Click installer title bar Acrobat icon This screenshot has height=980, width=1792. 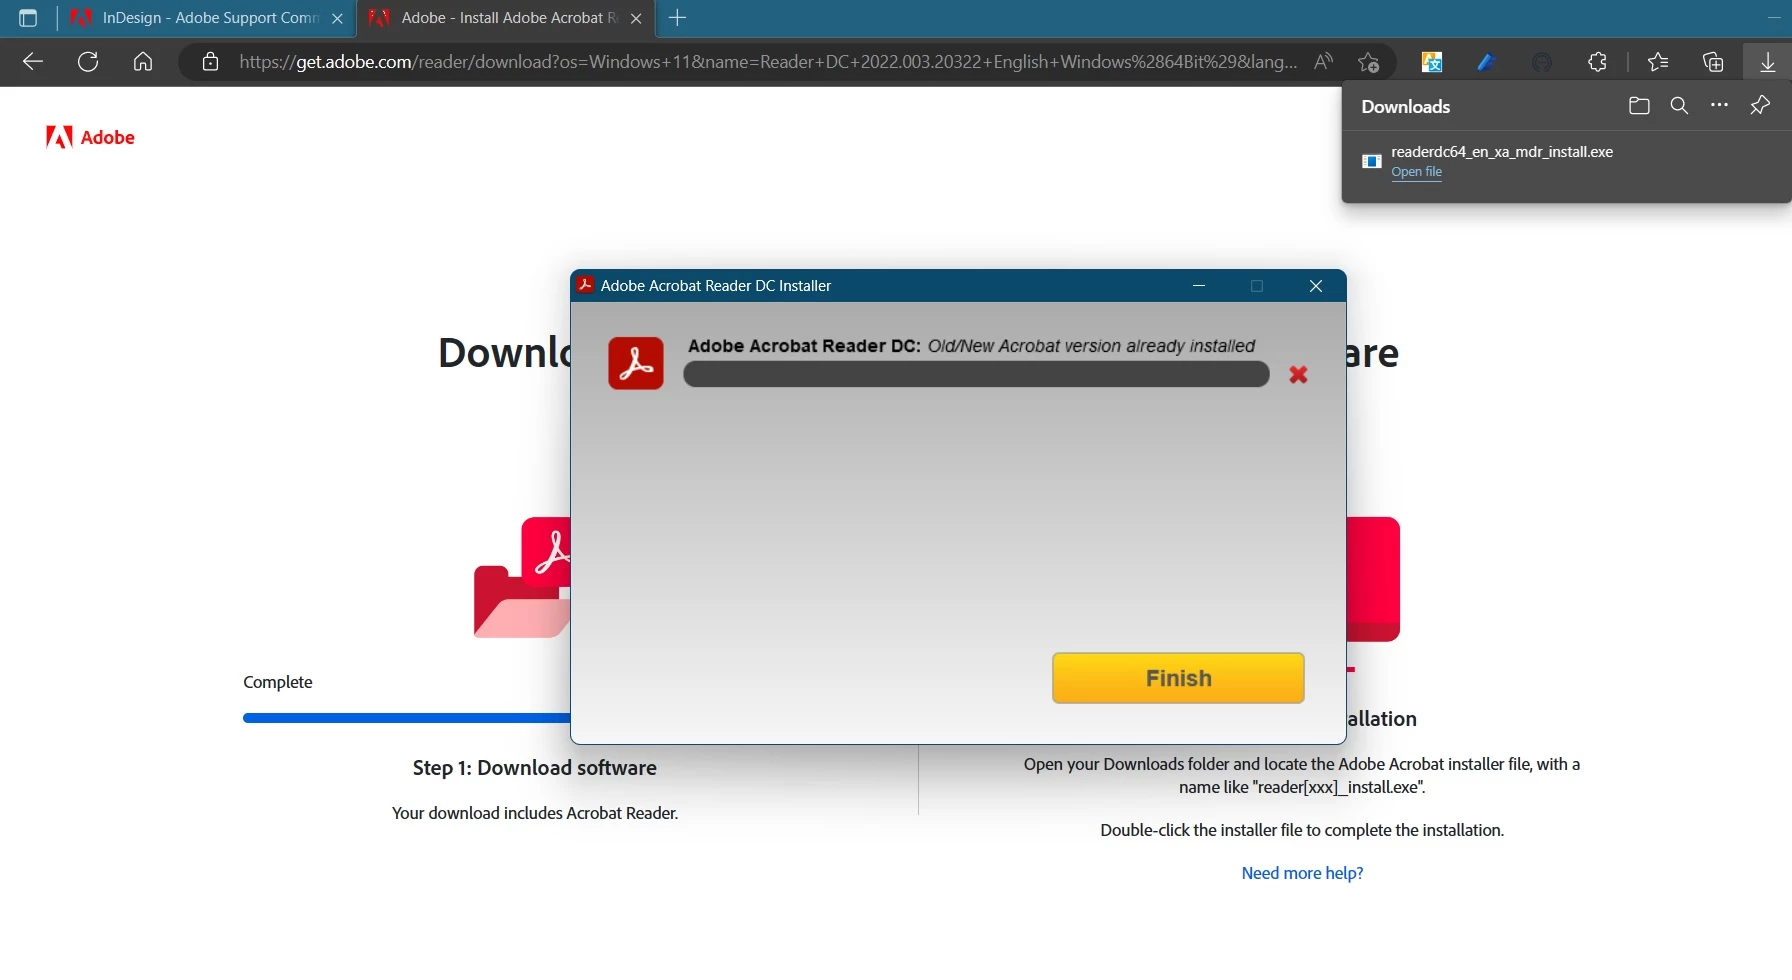click(x=585, y=285)
